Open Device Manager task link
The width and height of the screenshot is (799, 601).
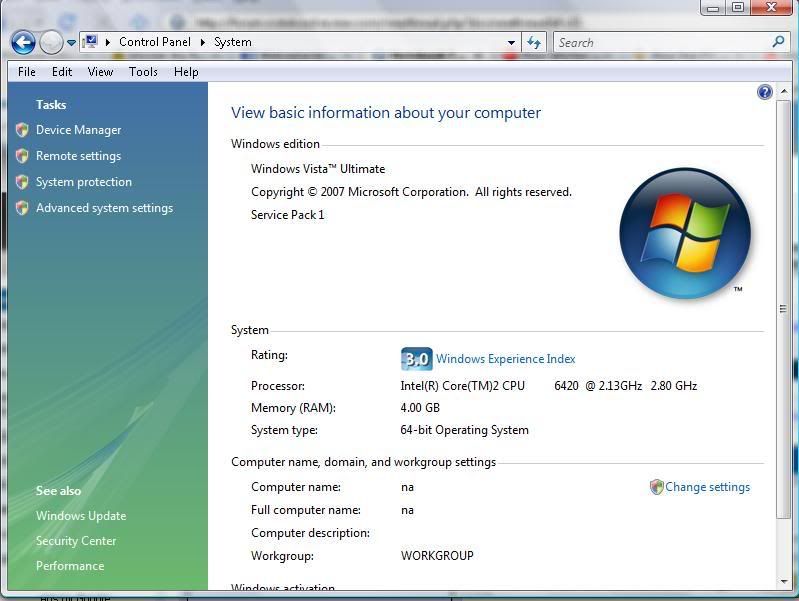[x=78, y=130]
